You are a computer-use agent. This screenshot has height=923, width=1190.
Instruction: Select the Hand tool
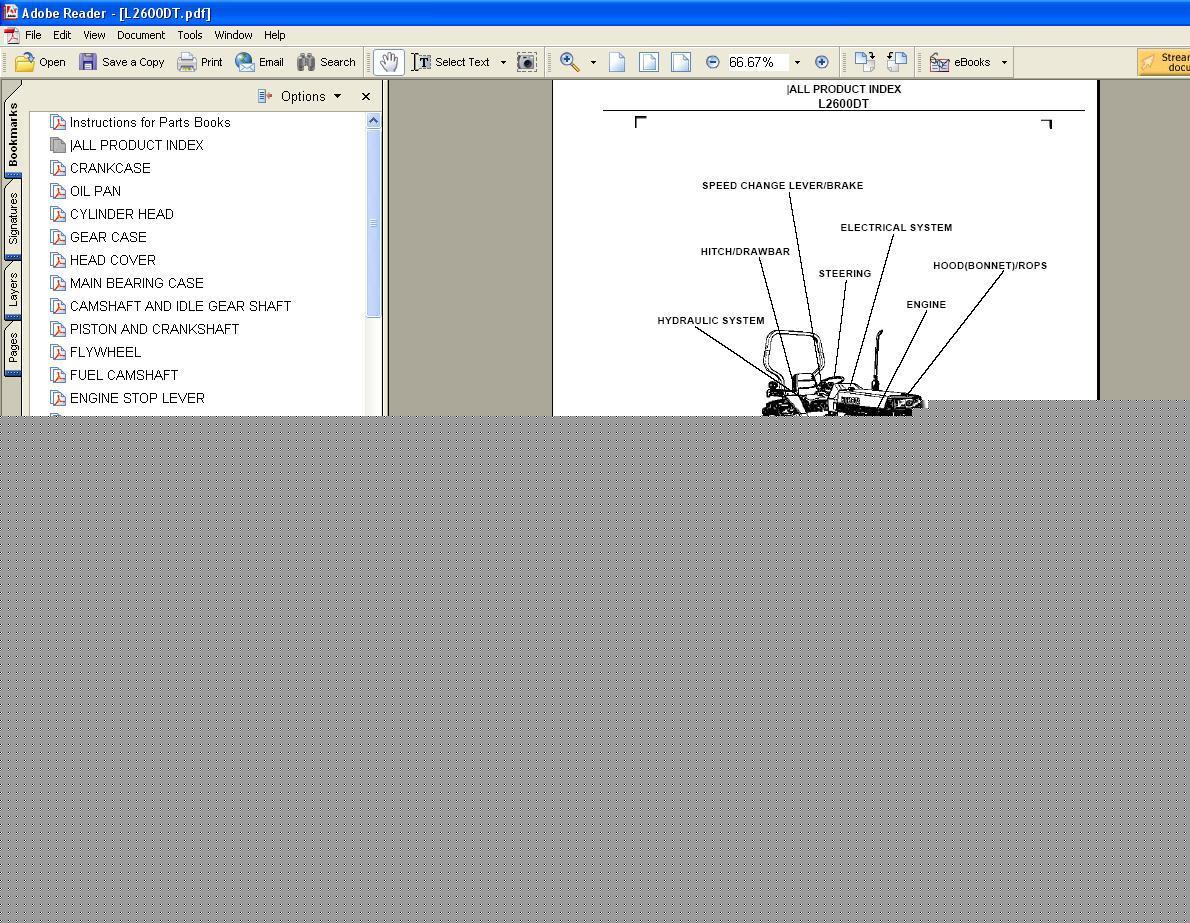[x=389, y=62]
